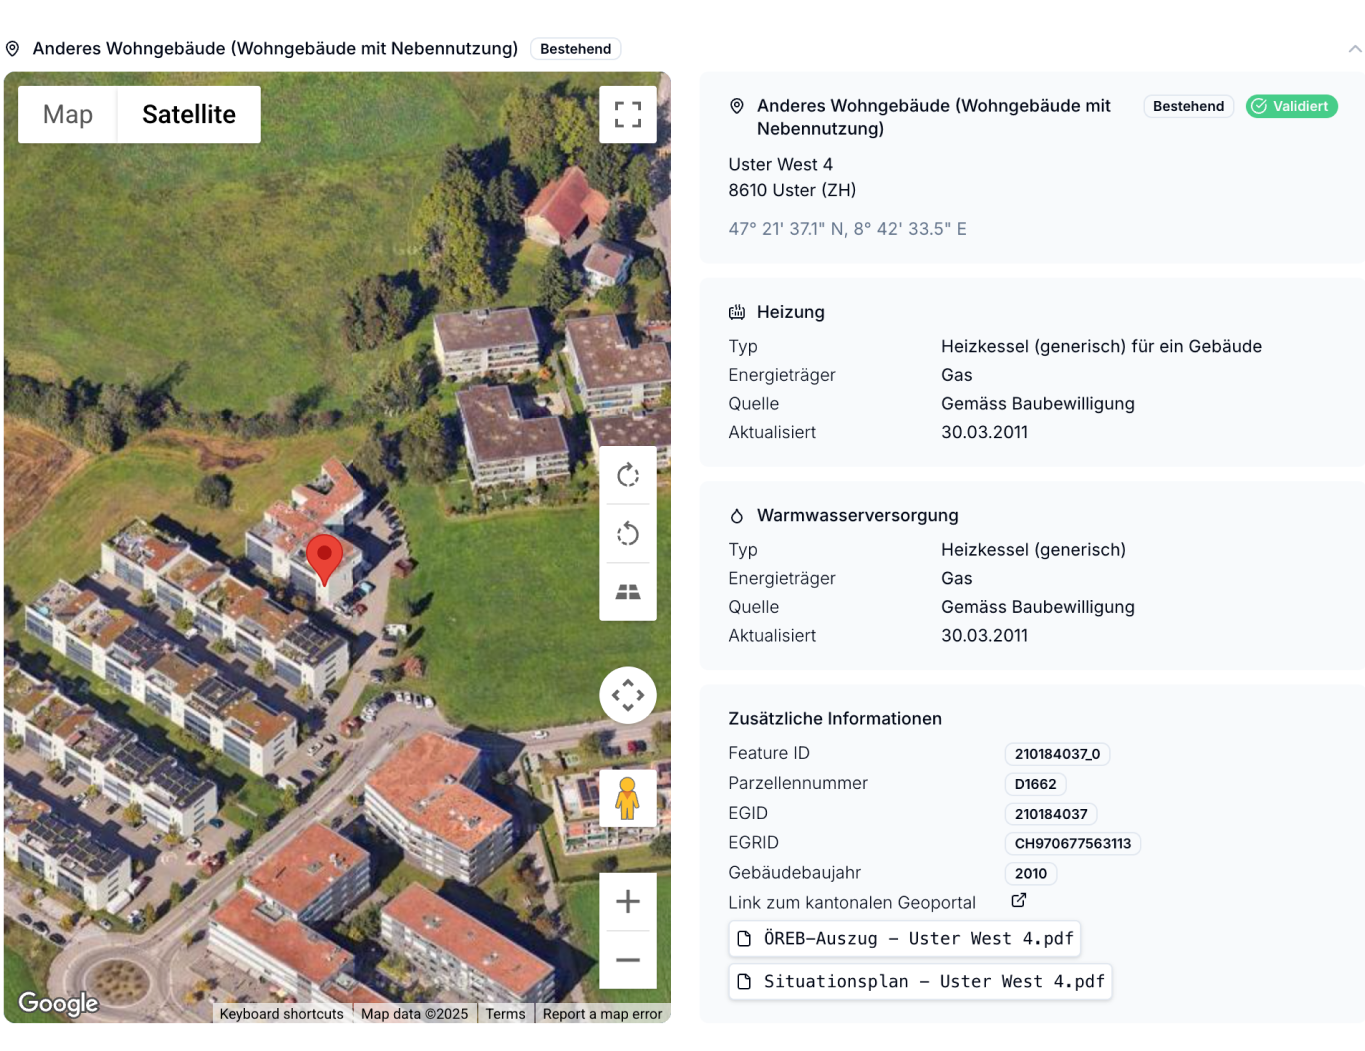The width and height of the screenshot is (1365, 1051).
Task: Open the map Terms link
Action: click(x=505, y=1014)
